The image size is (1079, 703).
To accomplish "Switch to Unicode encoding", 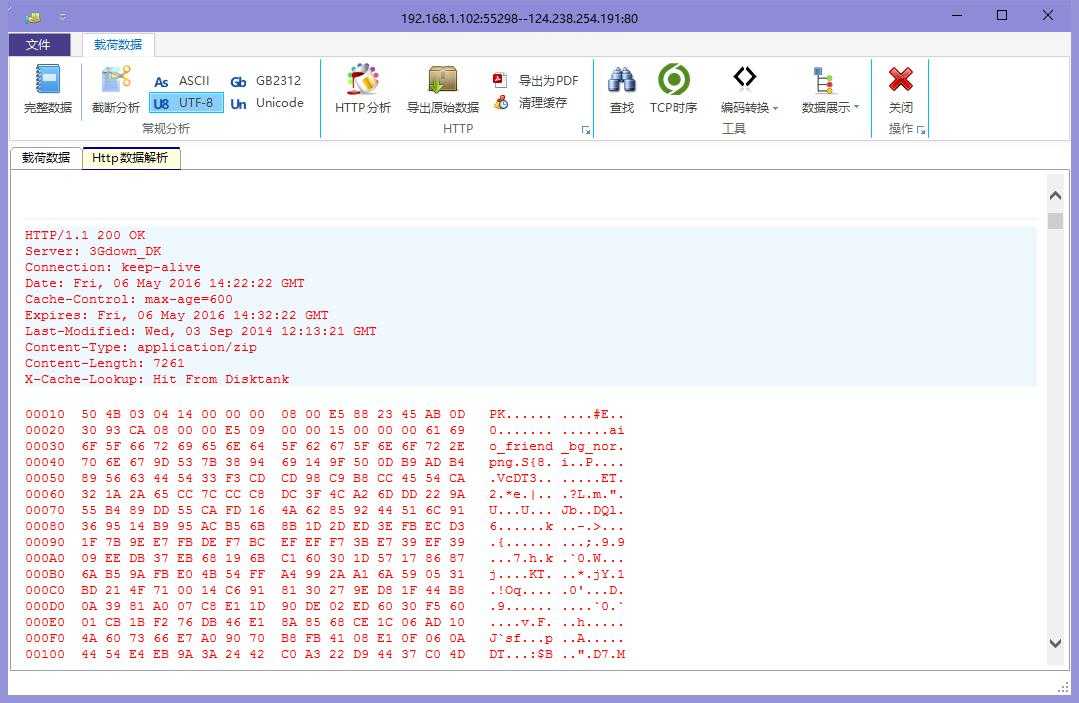I will 266,103.
